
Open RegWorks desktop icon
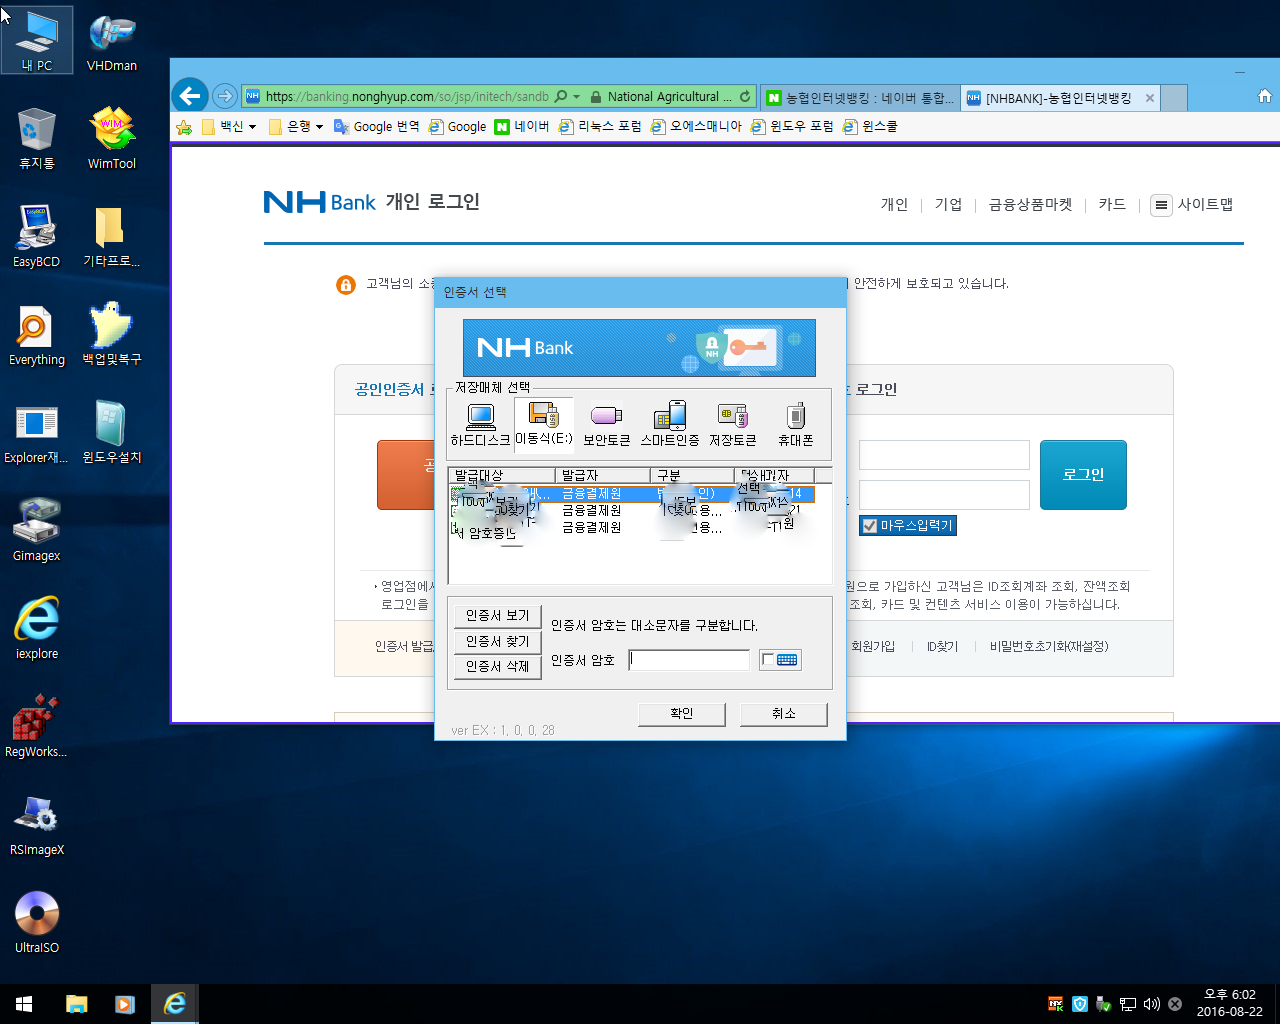point(37,728)
